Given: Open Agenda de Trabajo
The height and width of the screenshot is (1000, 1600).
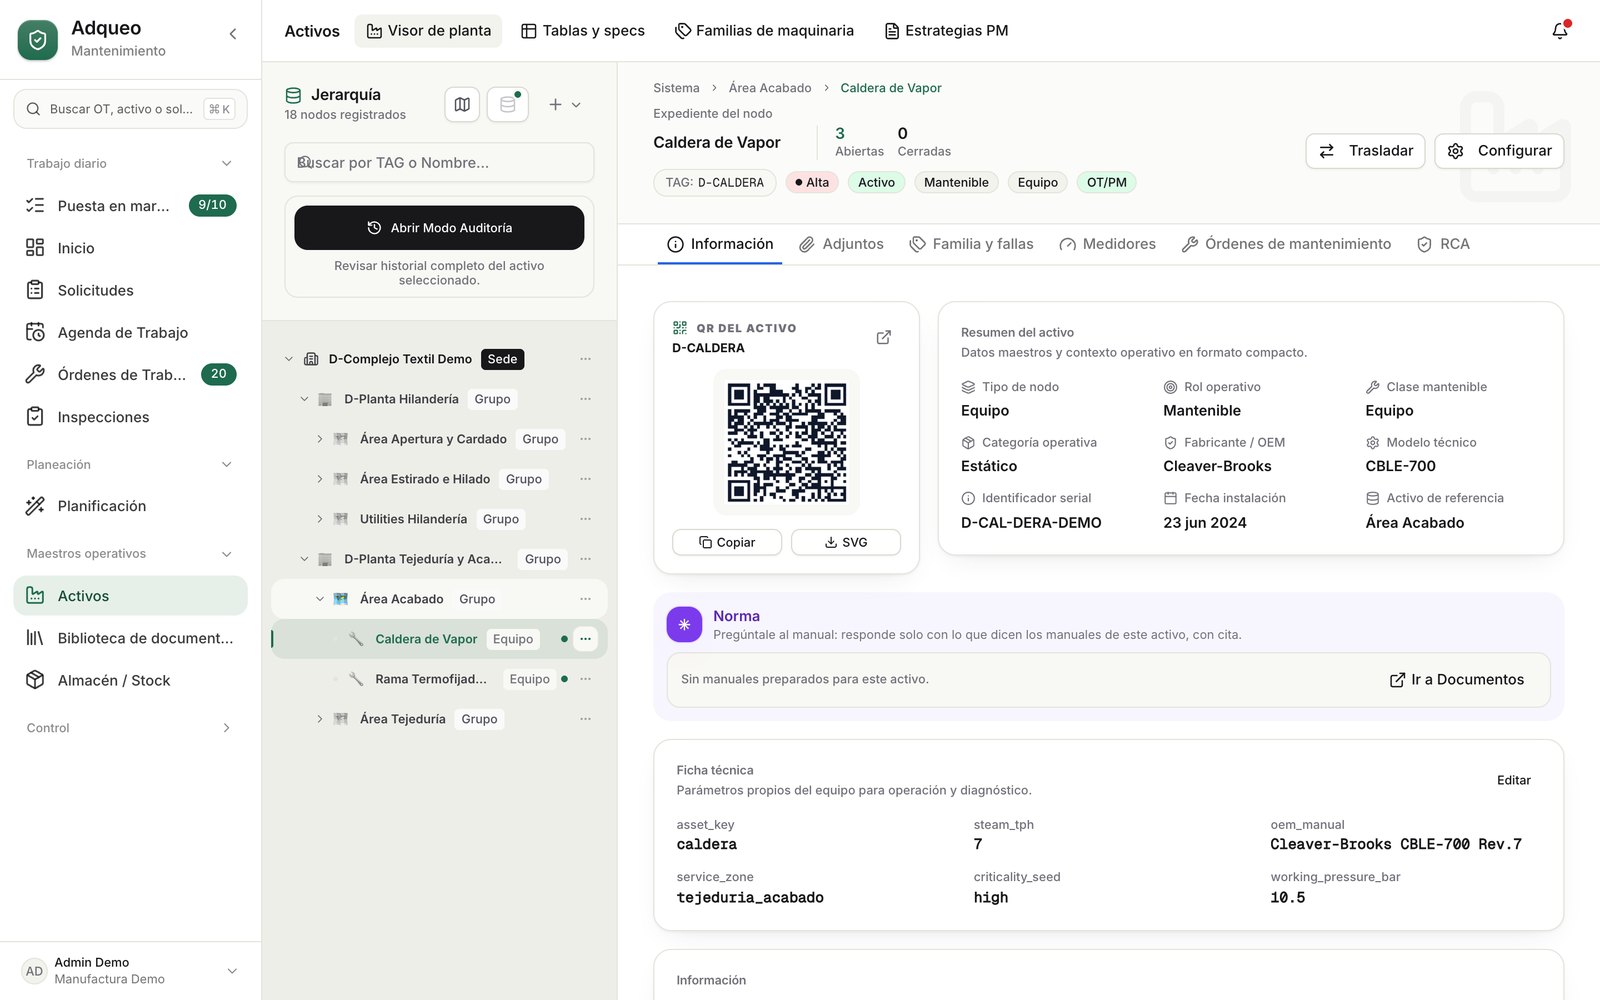Looking at the screenshot, I should pyautogui.click(x=130, y=332).
